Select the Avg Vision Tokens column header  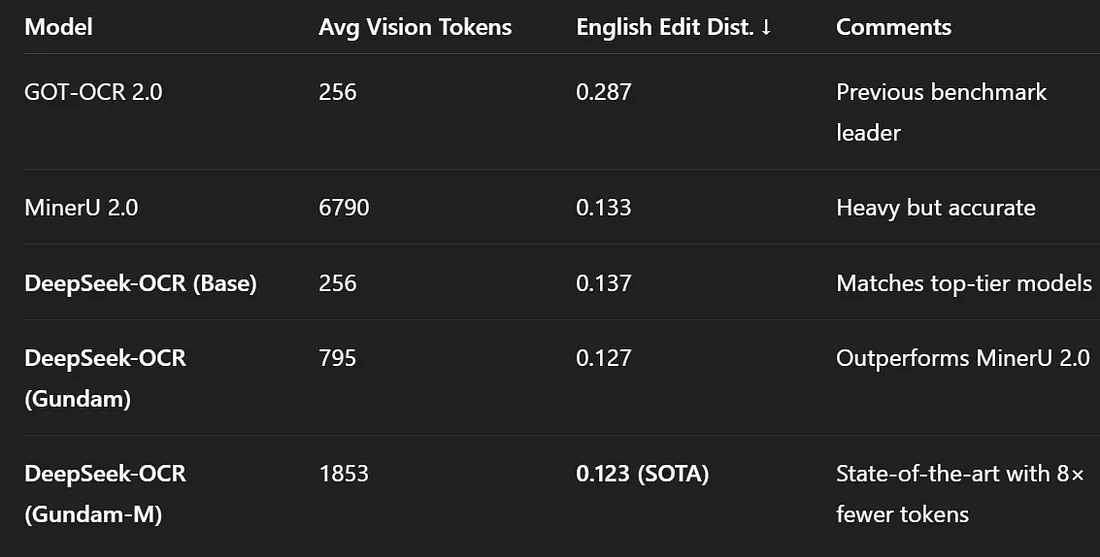click(415, 27)
